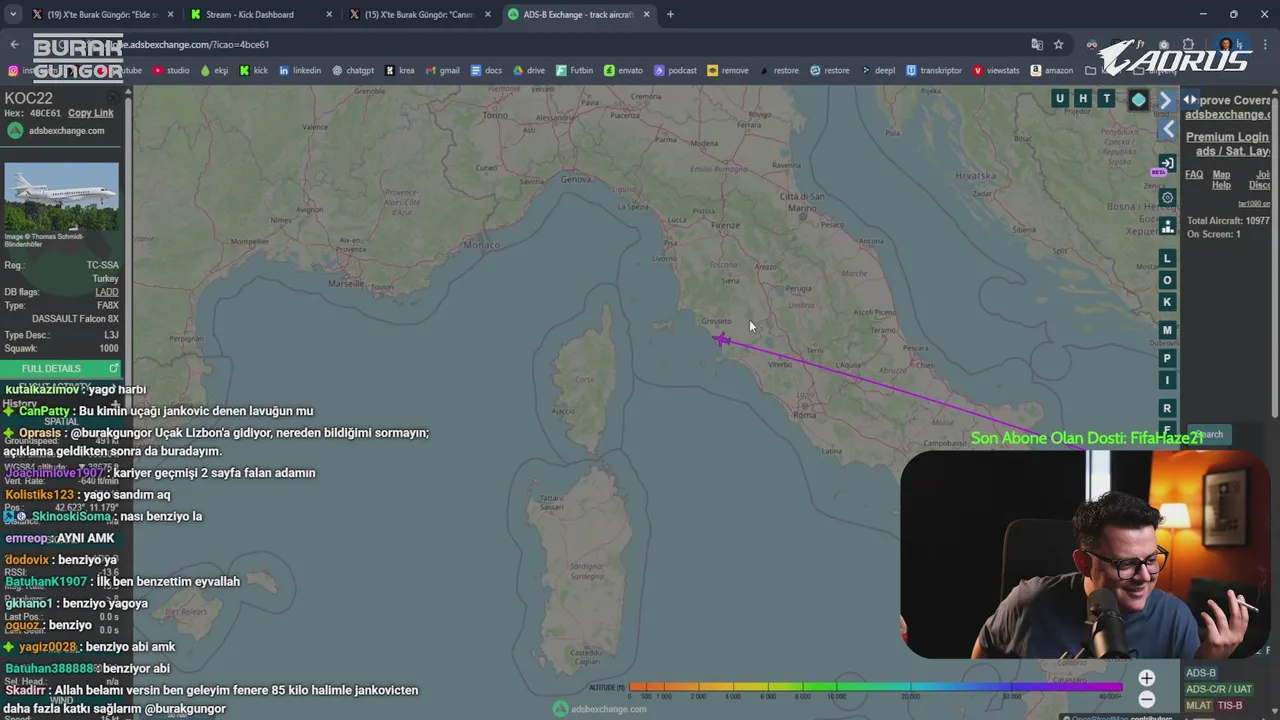Open the amazon bookmark
Image resolution: width=1280 pixels, height=720 pixels.
point(1051,70)
